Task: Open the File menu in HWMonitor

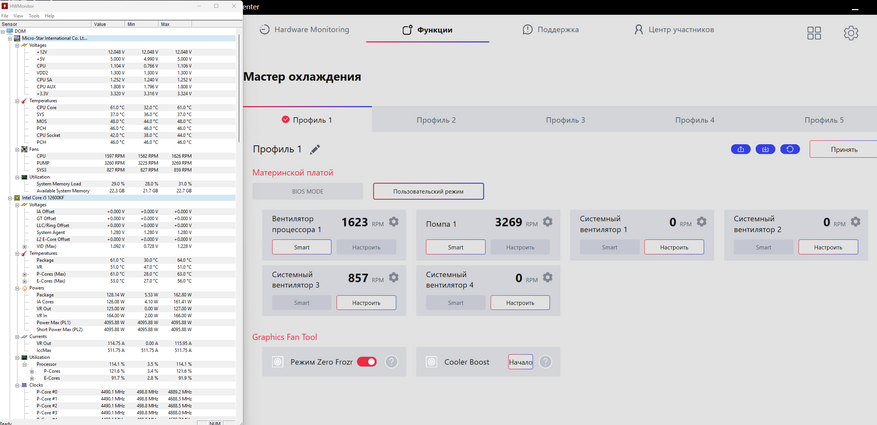Action: click(5, 16)
